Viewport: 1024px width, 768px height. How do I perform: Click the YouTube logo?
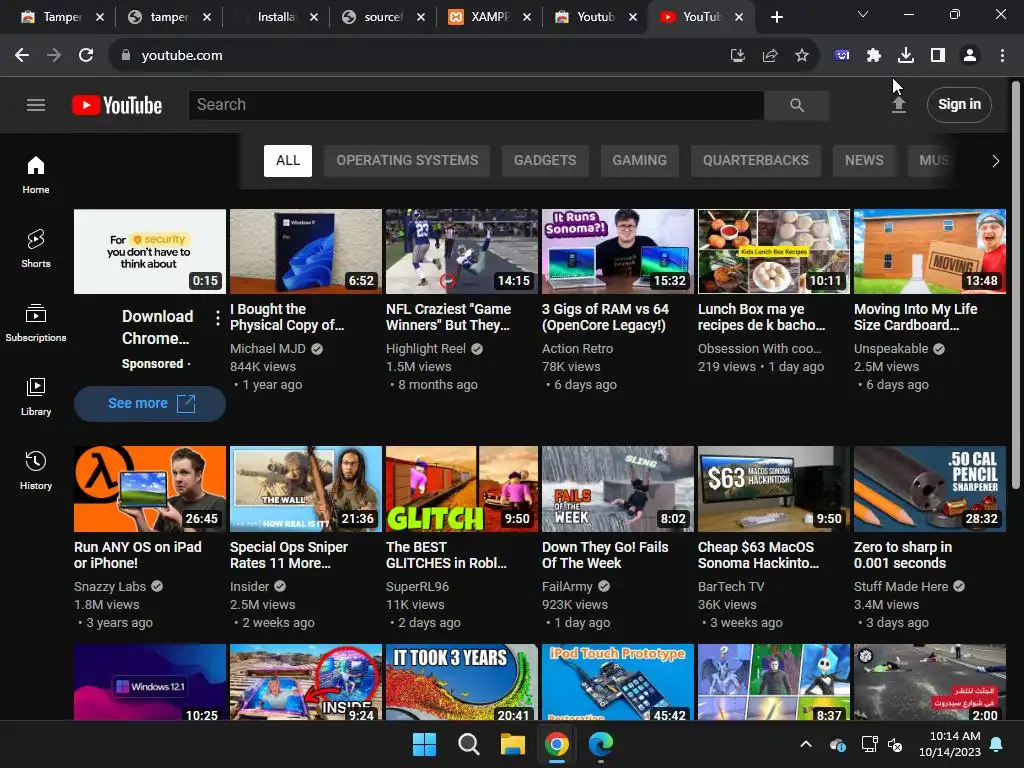[x=117, y=105]
